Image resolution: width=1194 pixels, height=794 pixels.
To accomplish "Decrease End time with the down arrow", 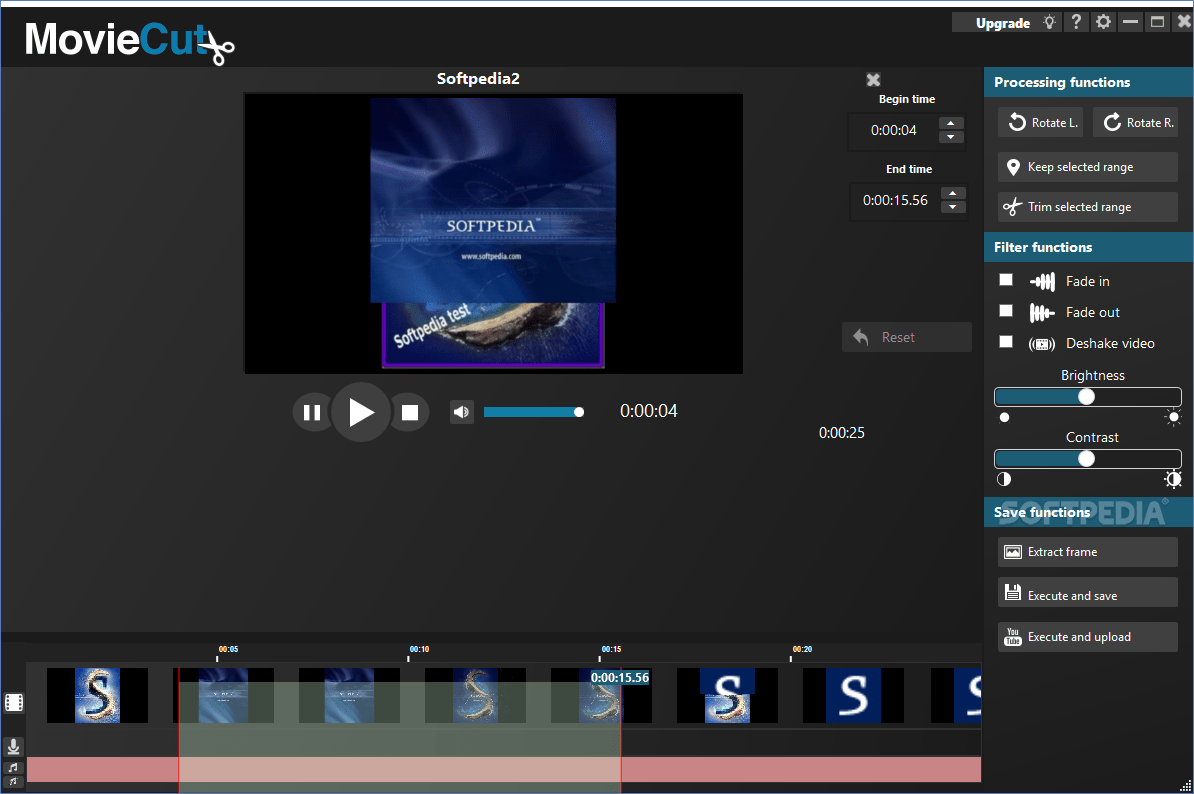I will (x=953, y=206).
